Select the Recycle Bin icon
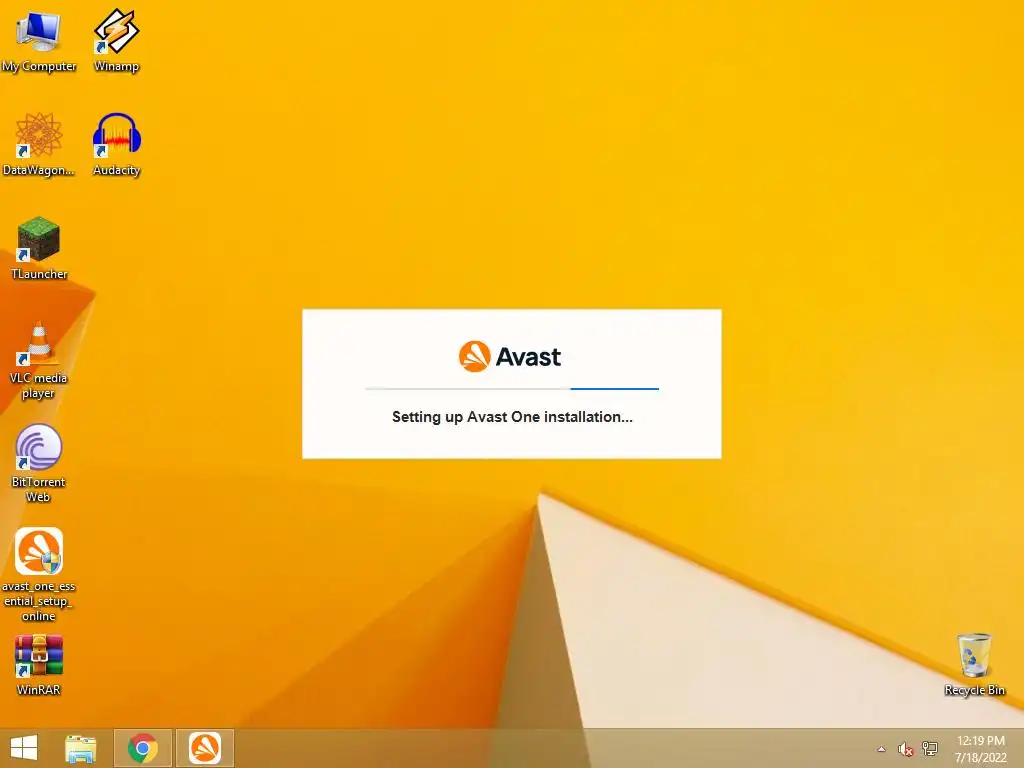Image resolution: width=1024 pixels, height=768 pixels. point(974,664)
